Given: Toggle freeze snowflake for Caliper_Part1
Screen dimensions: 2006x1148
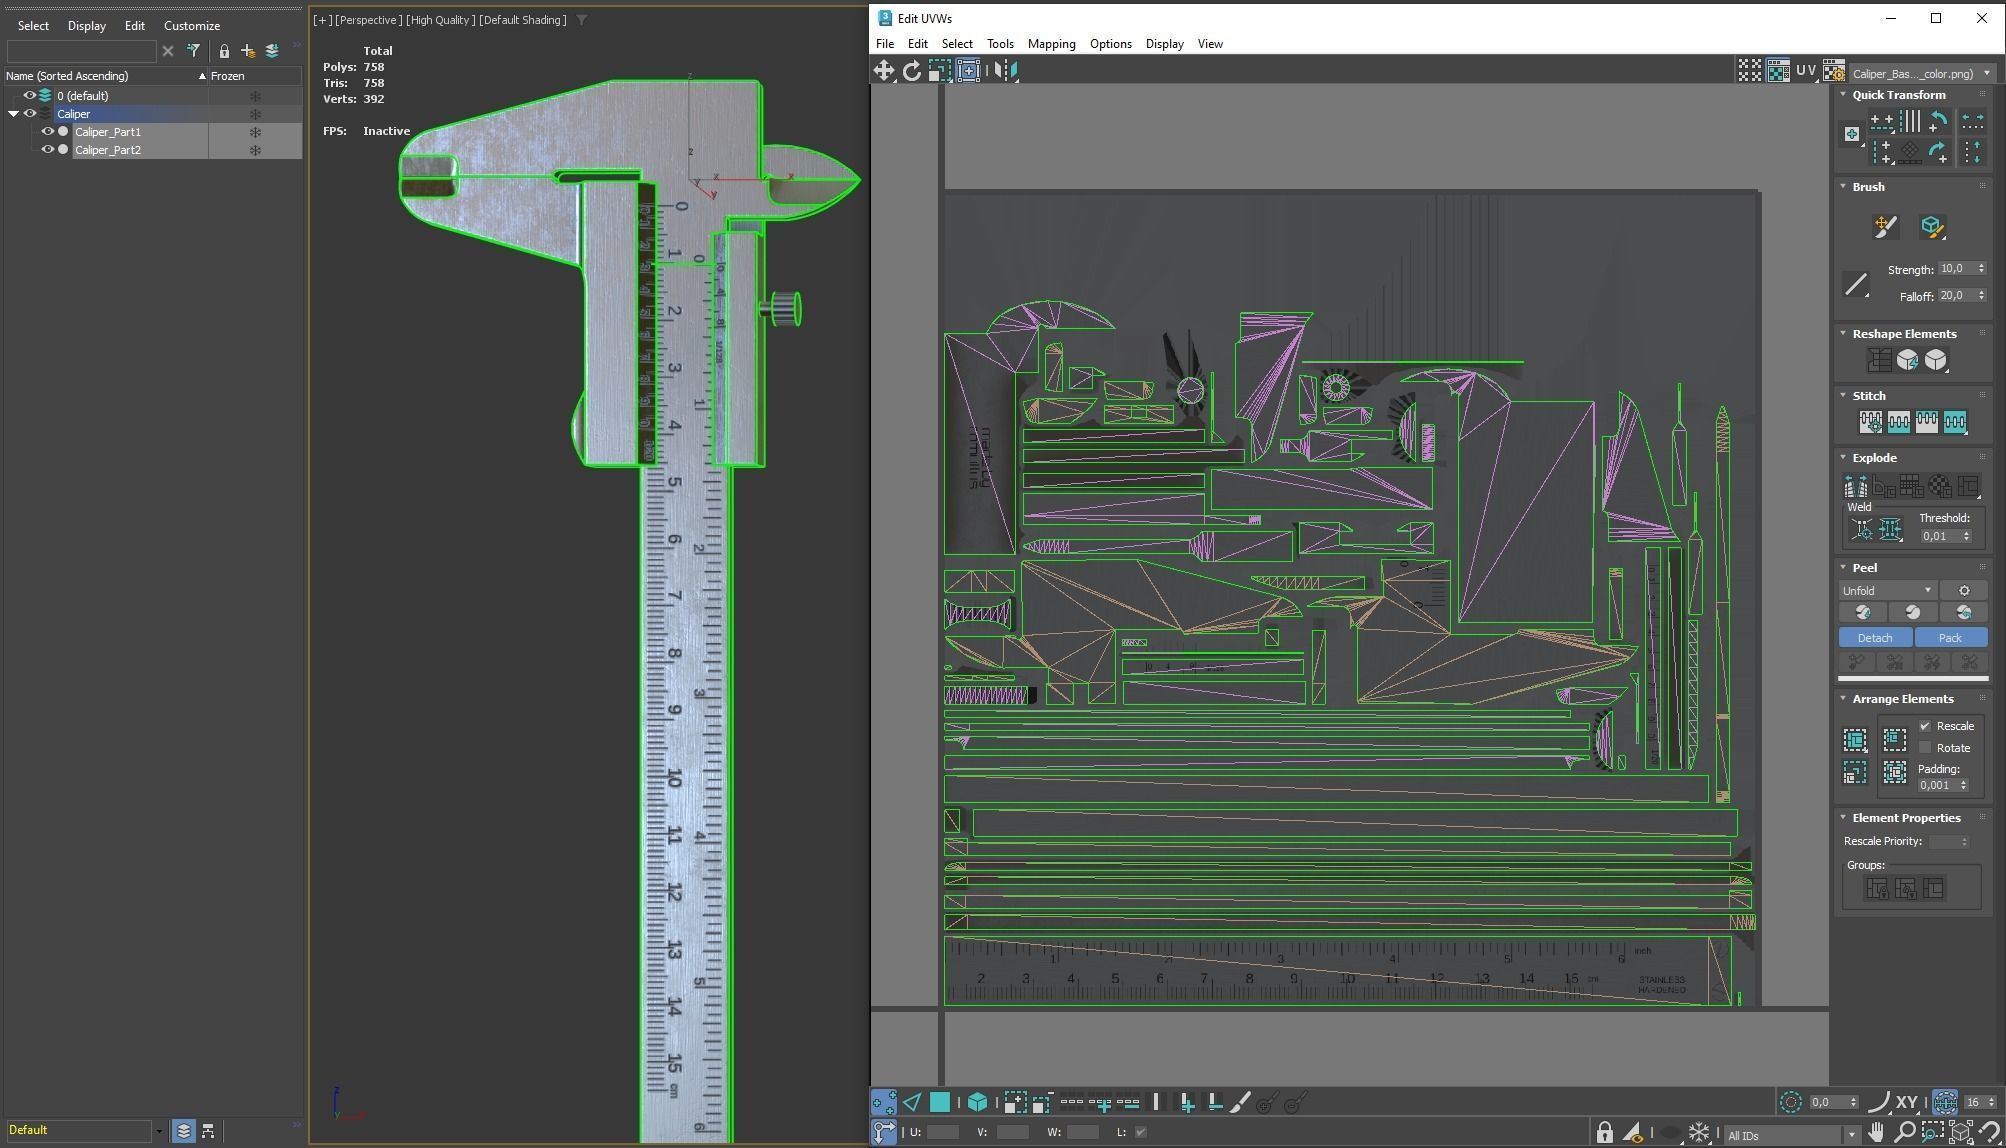Looking at the screenshot, I should 255,132.
